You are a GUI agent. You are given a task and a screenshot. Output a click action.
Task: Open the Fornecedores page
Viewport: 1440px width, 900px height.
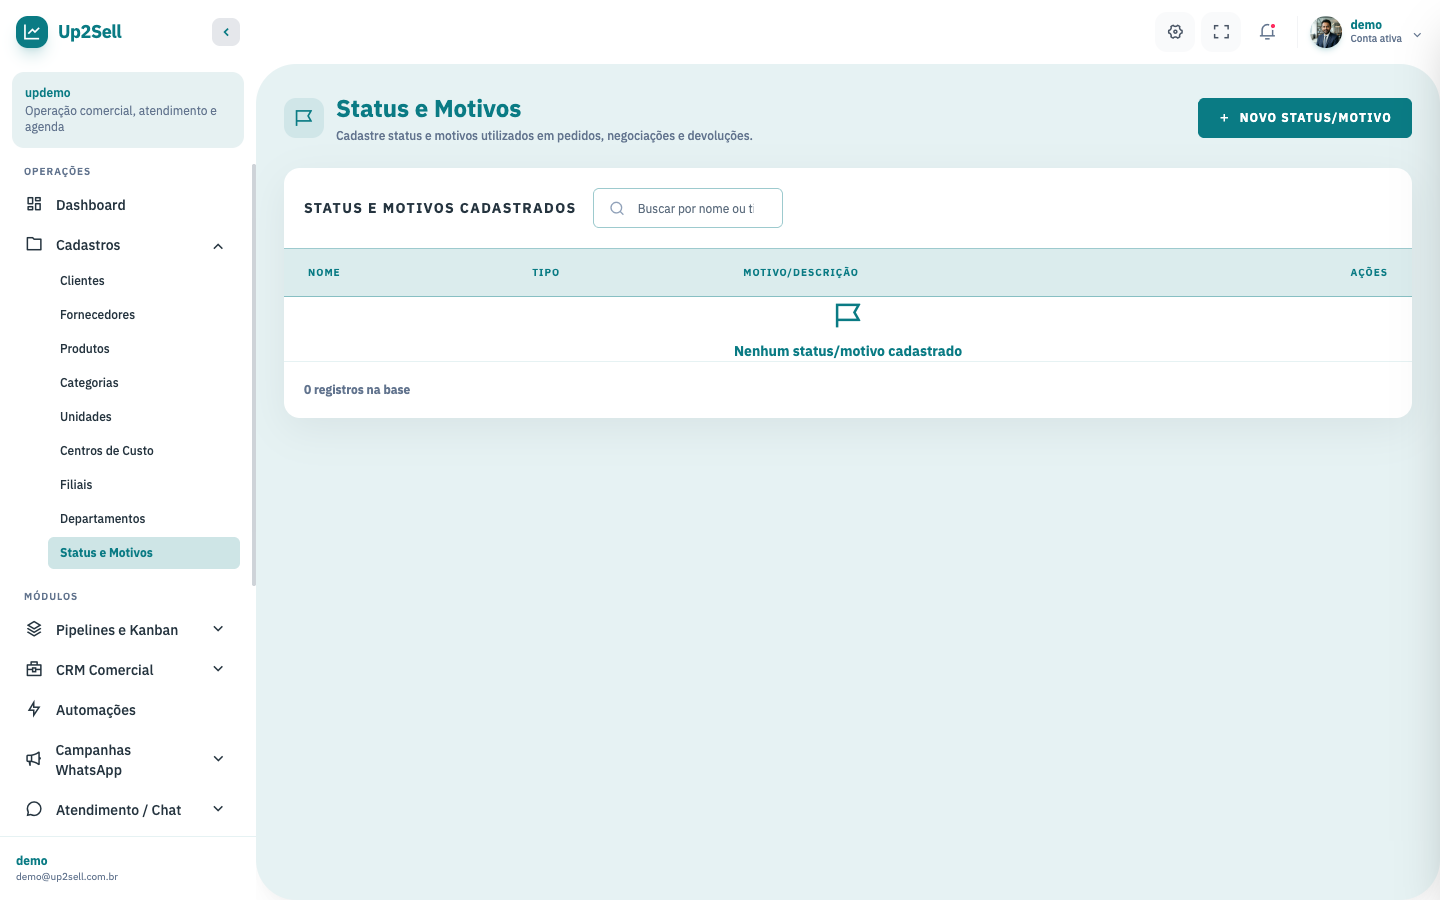point(144,315)
